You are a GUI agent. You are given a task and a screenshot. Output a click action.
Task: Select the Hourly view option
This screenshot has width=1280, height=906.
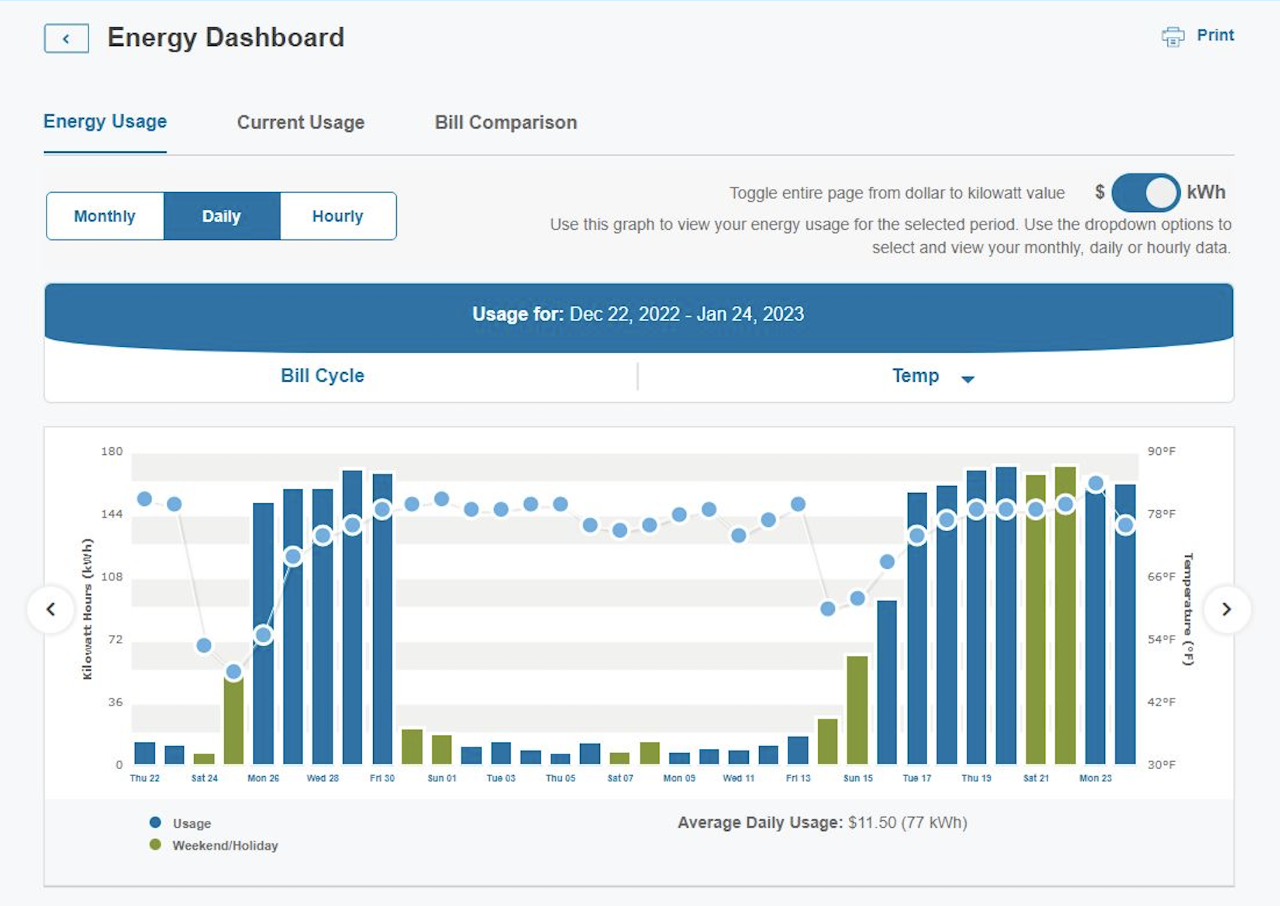click(337, 216)
